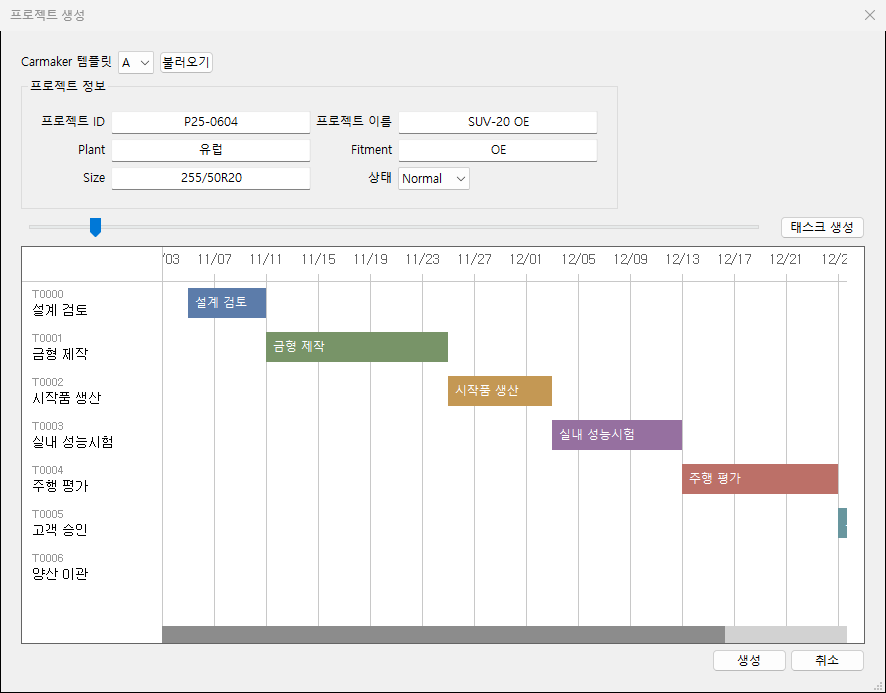Click the 11/27 date header

click(474, 259)
